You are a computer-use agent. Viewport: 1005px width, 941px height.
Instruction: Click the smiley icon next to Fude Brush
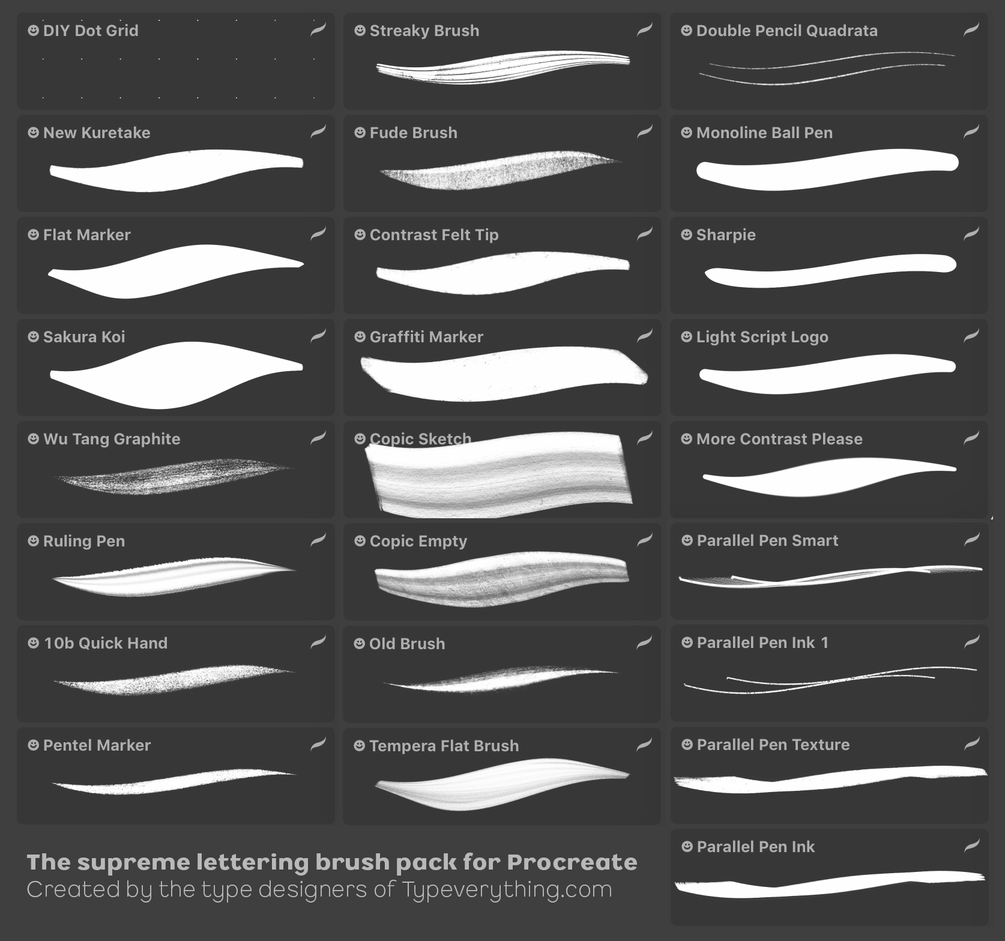coord(360,132)
